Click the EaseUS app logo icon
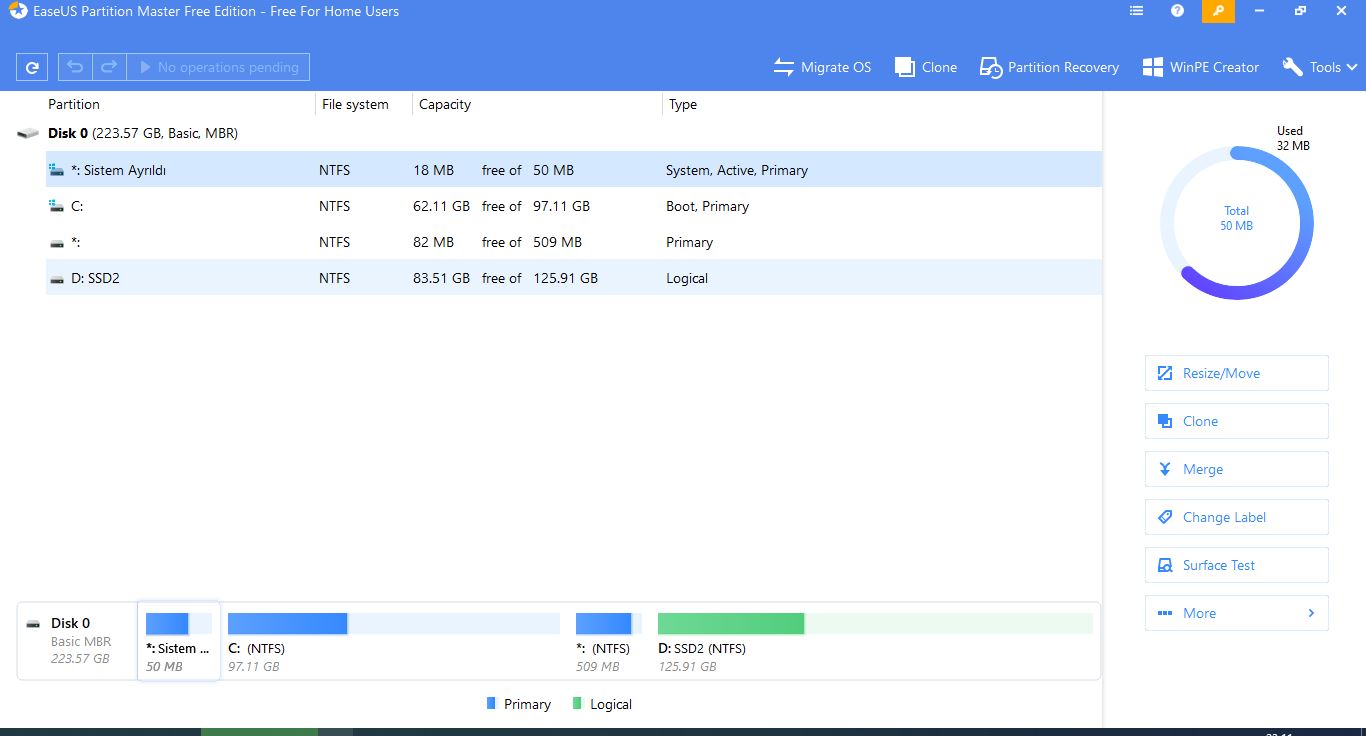Screen dimensions: 1366x736 point(18,11)
